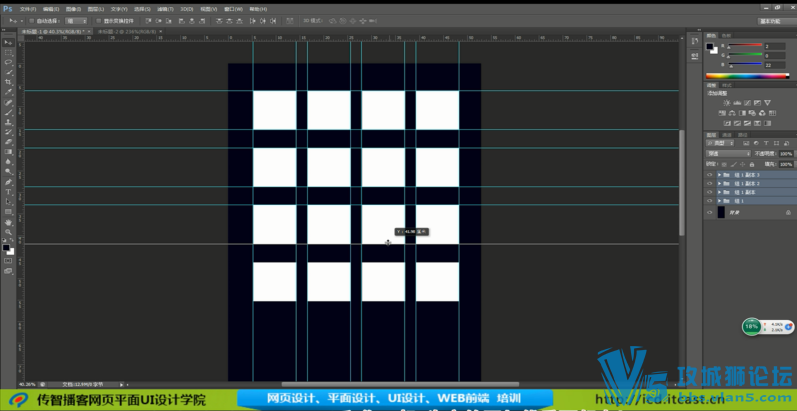Image resolution: width=797 pixels, height=411 pixels.
Task: Open the 文件(F) menu
Action: pyautogui.click(x=27, y=9)
